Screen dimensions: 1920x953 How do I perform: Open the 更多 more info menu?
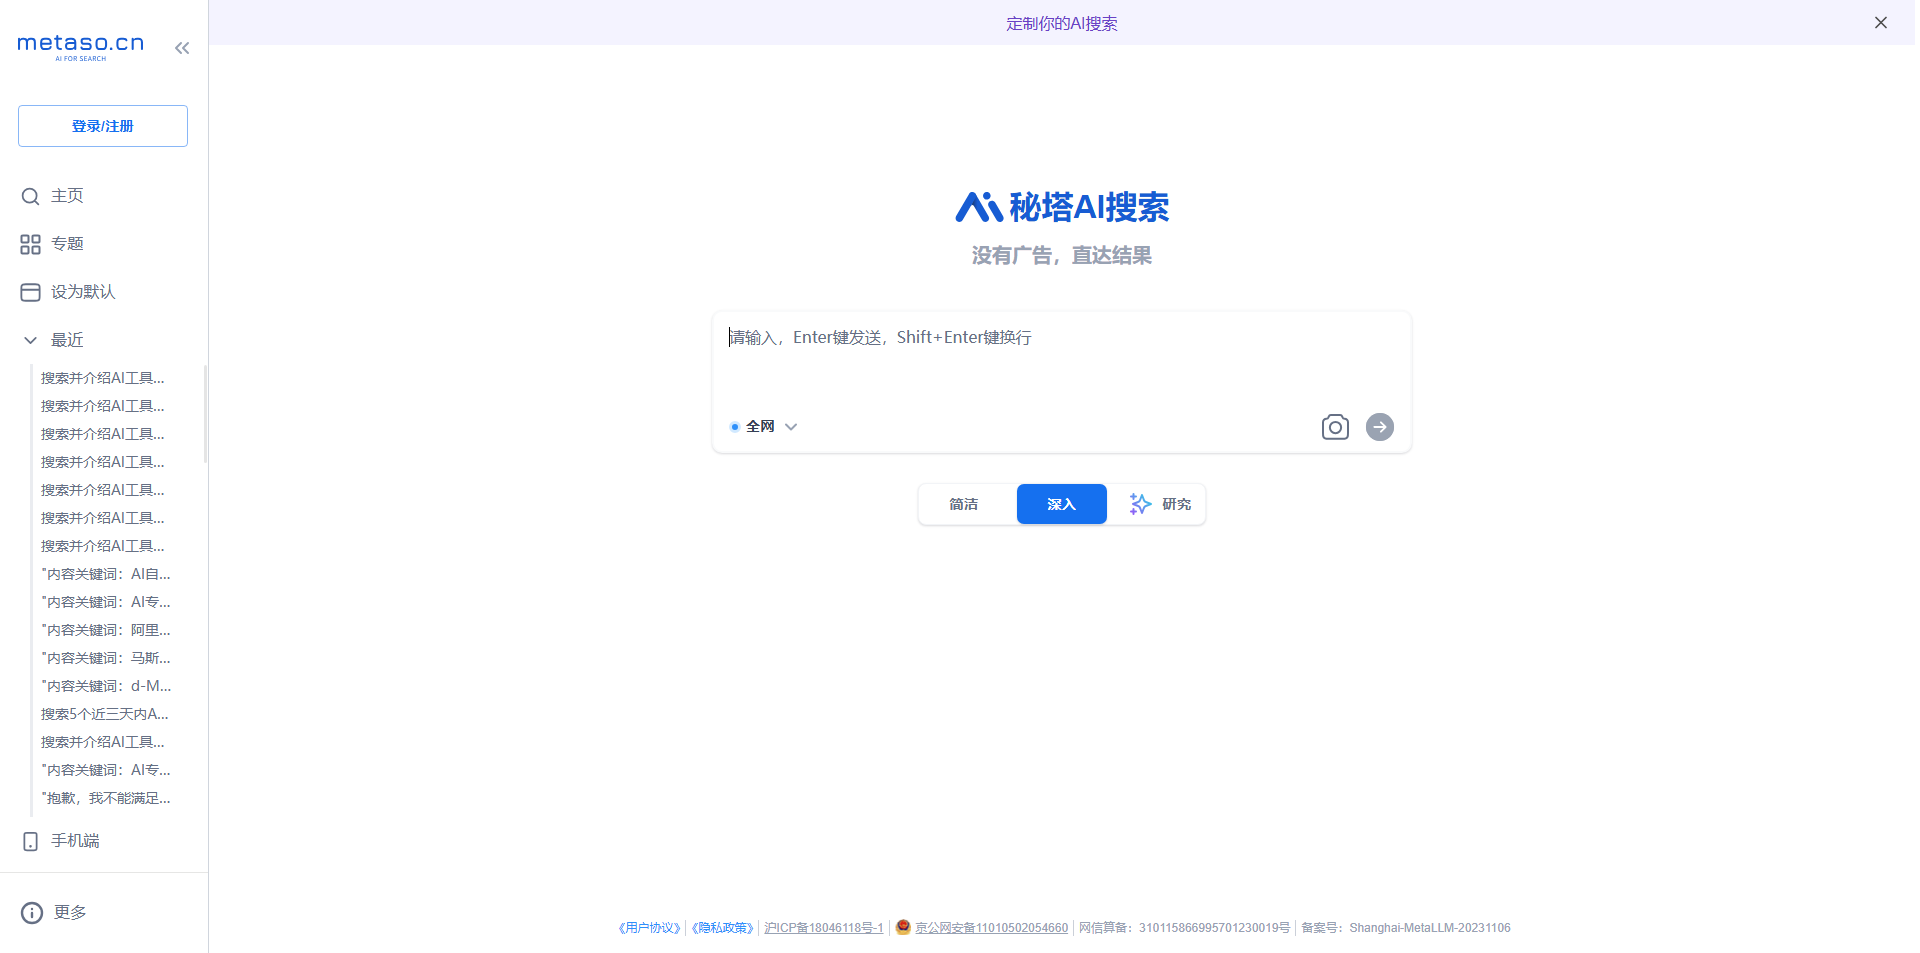(x=54, y=912)
